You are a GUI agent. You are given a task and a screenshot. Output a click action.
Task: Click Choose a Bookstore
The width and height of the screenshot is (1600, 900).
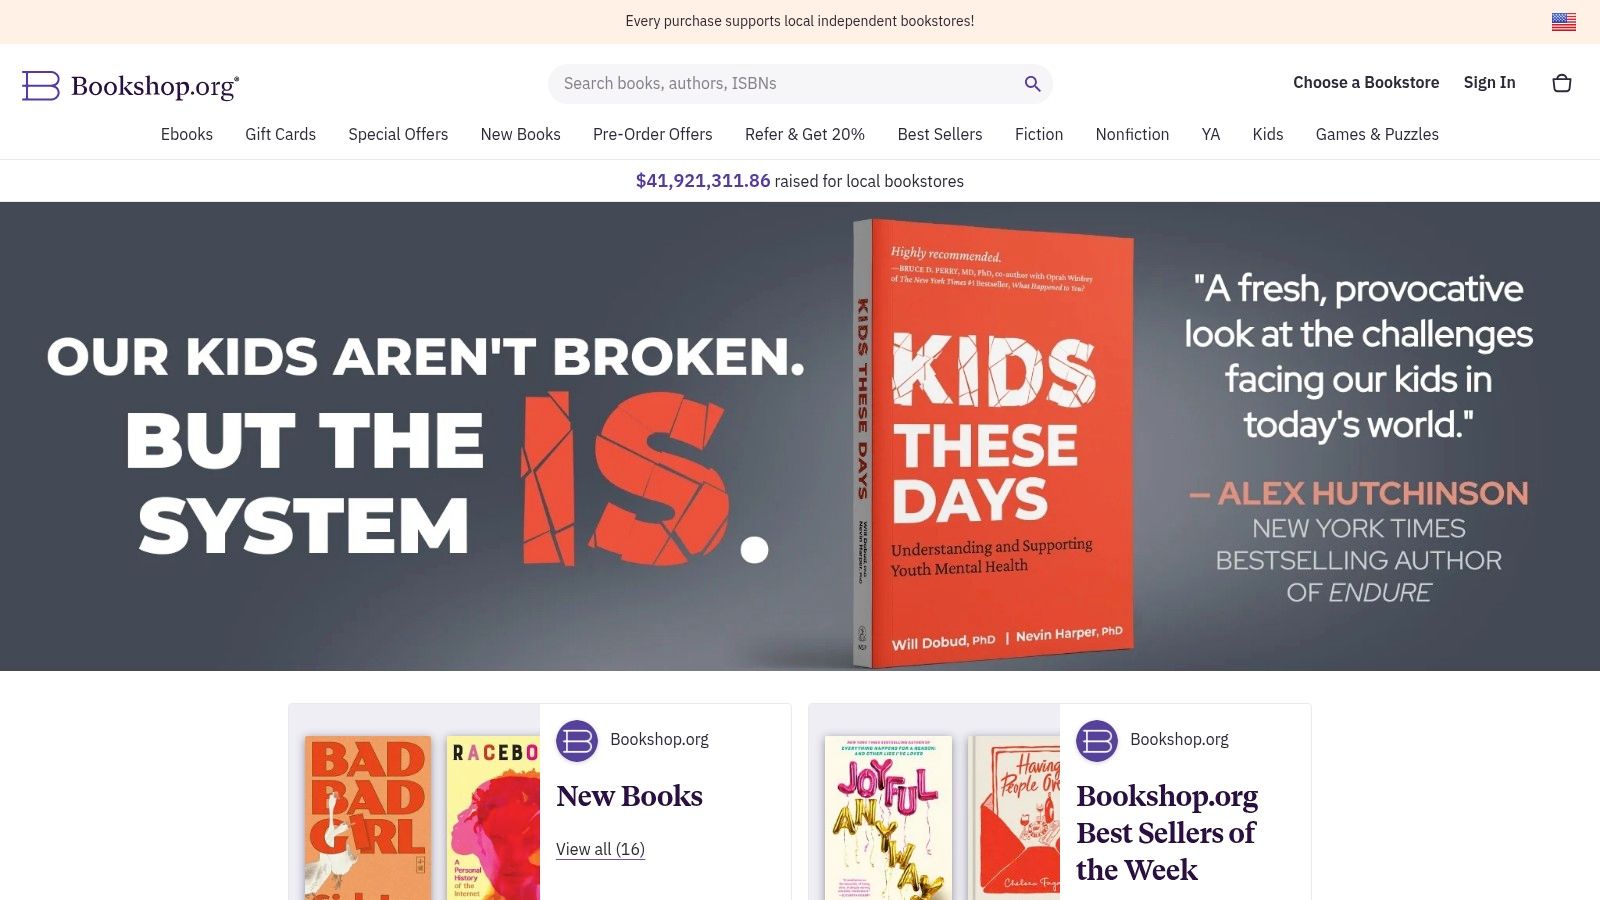1366,82
